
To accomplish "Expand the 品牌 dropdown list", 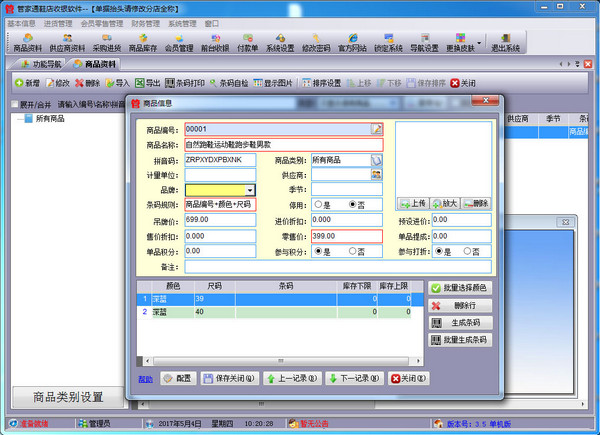I will coord(250,190).
